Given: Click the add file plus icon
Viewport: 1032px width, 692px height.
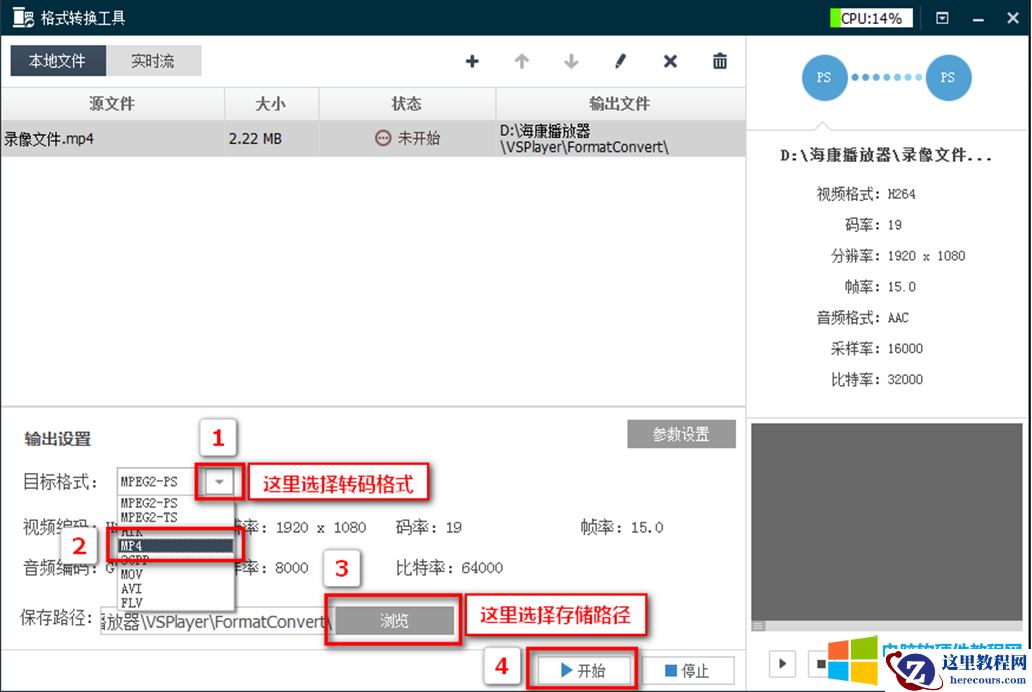Looking at the screenshot, I should 471,61.
